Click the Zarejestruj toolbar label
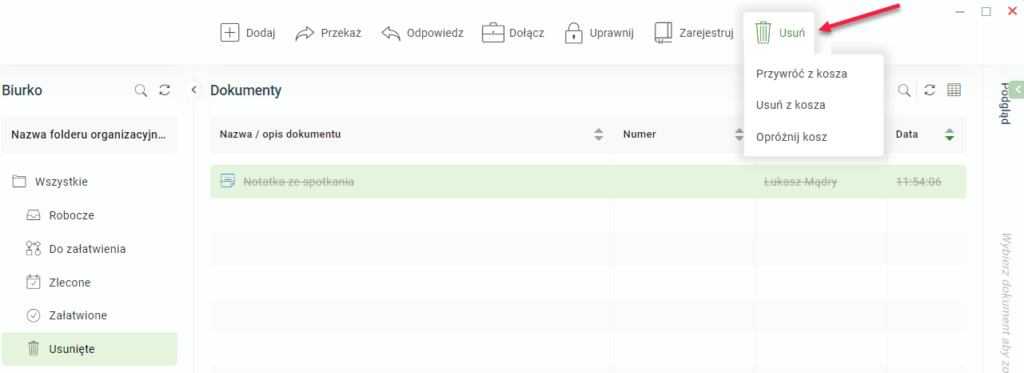Screen dimensions: 1024x373 (x=706, y=33)
